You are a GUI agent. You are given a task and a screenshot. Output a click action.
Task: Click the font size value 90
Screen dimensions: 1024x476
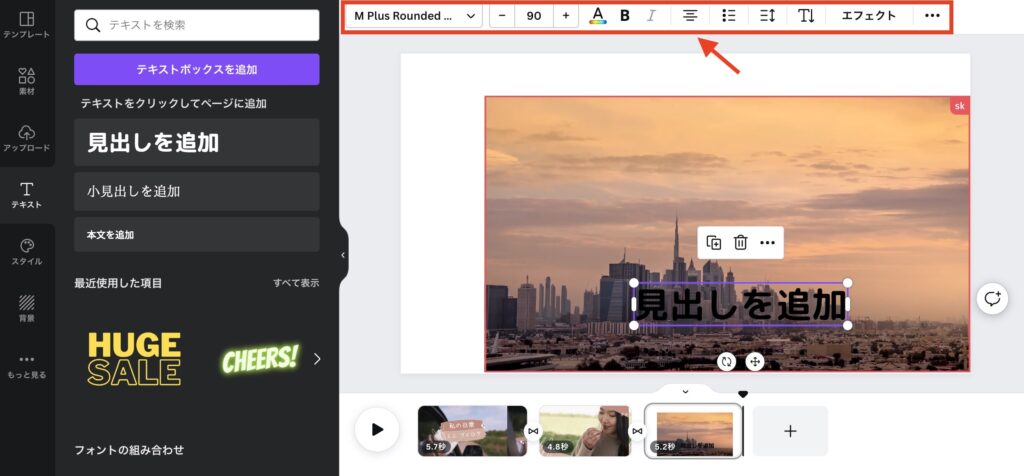click(534, 16)
